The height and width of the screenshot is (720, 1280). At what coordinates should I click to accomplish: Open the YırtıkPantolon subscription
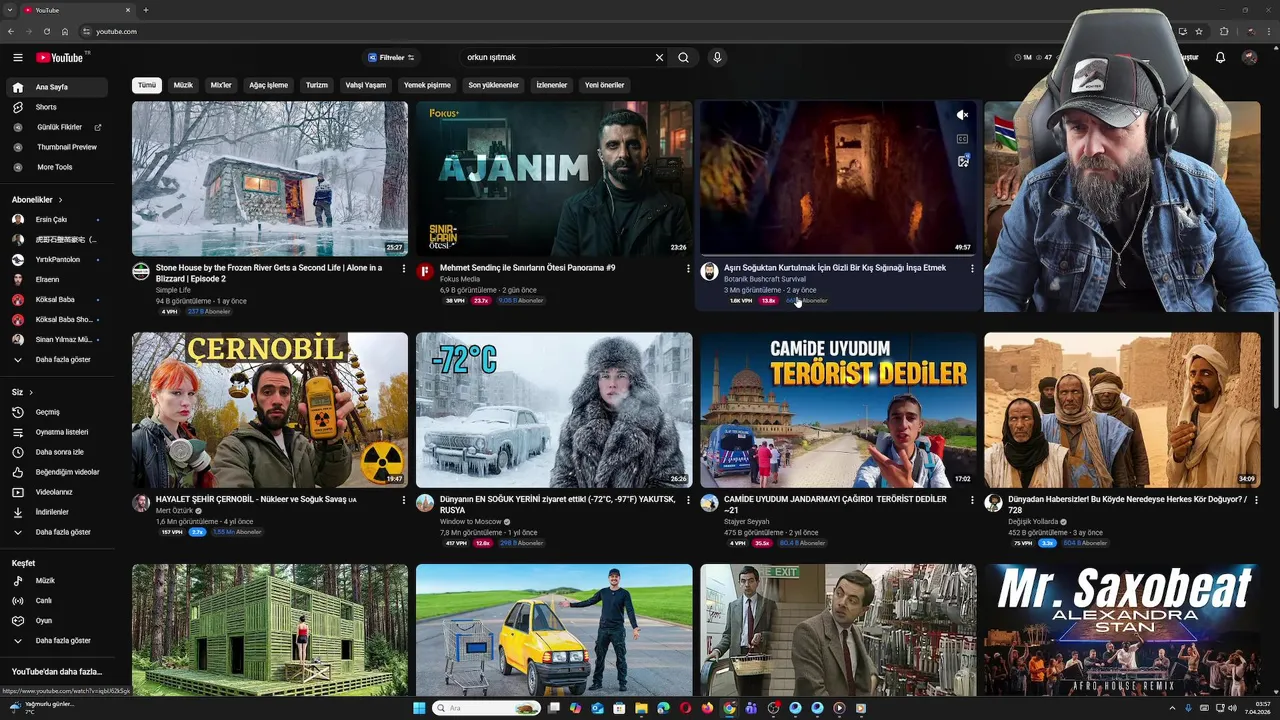pos(55,259)
